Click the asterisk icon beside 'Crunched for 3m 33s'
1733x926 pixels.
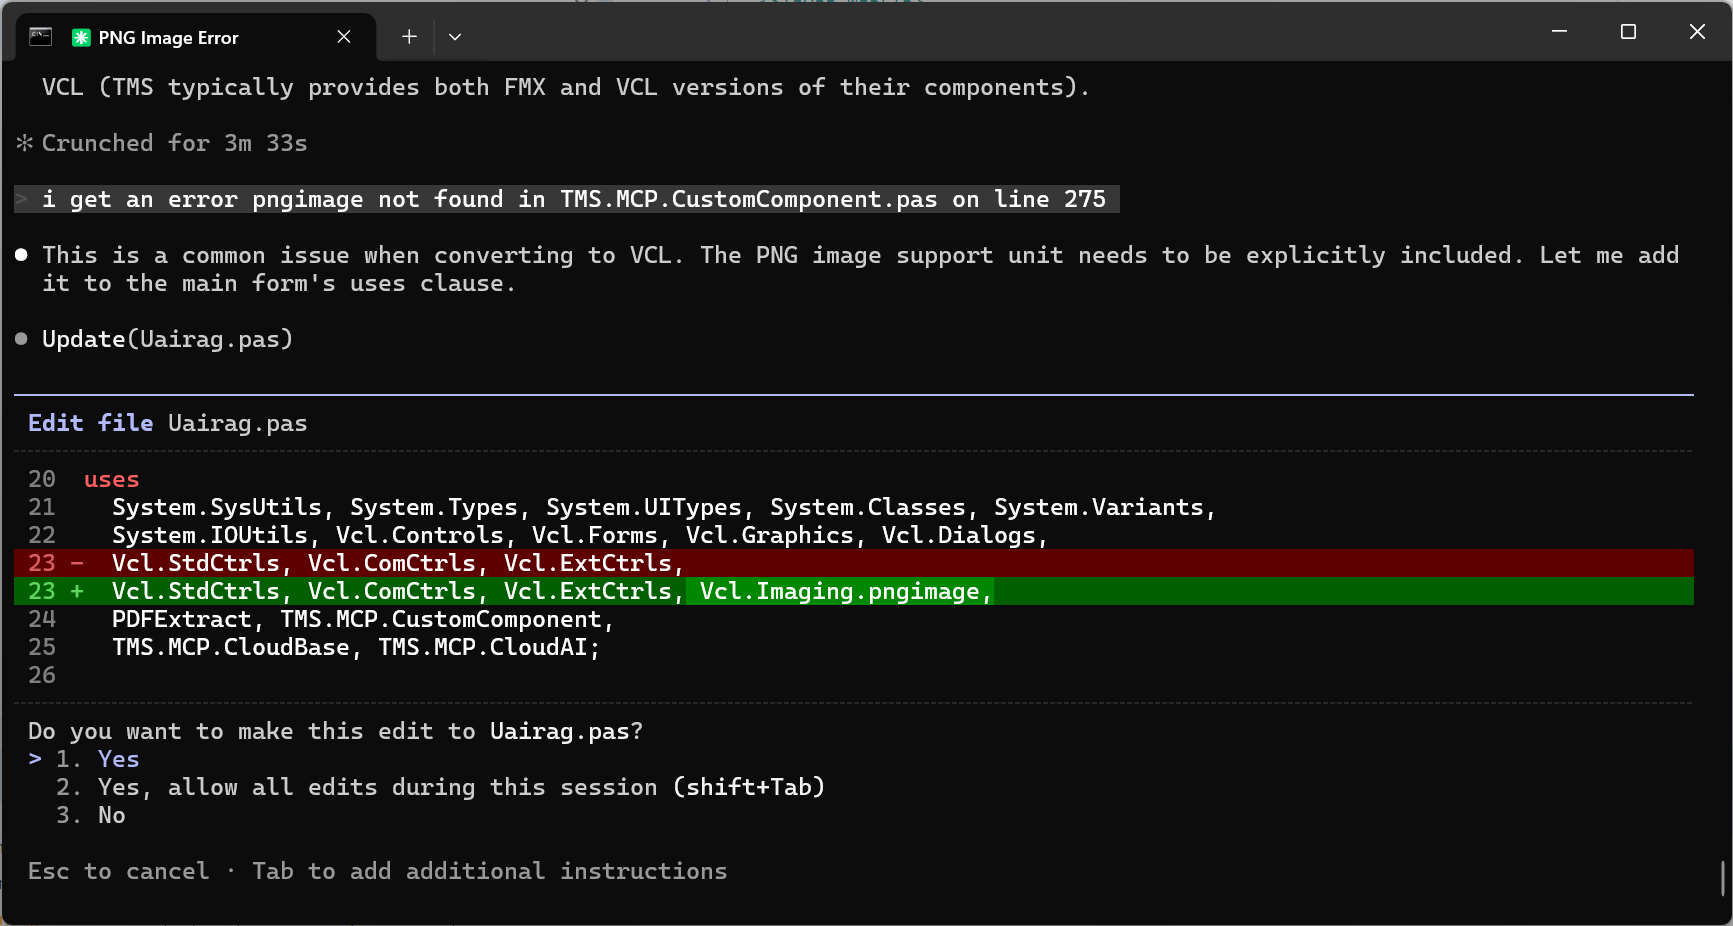23,142
